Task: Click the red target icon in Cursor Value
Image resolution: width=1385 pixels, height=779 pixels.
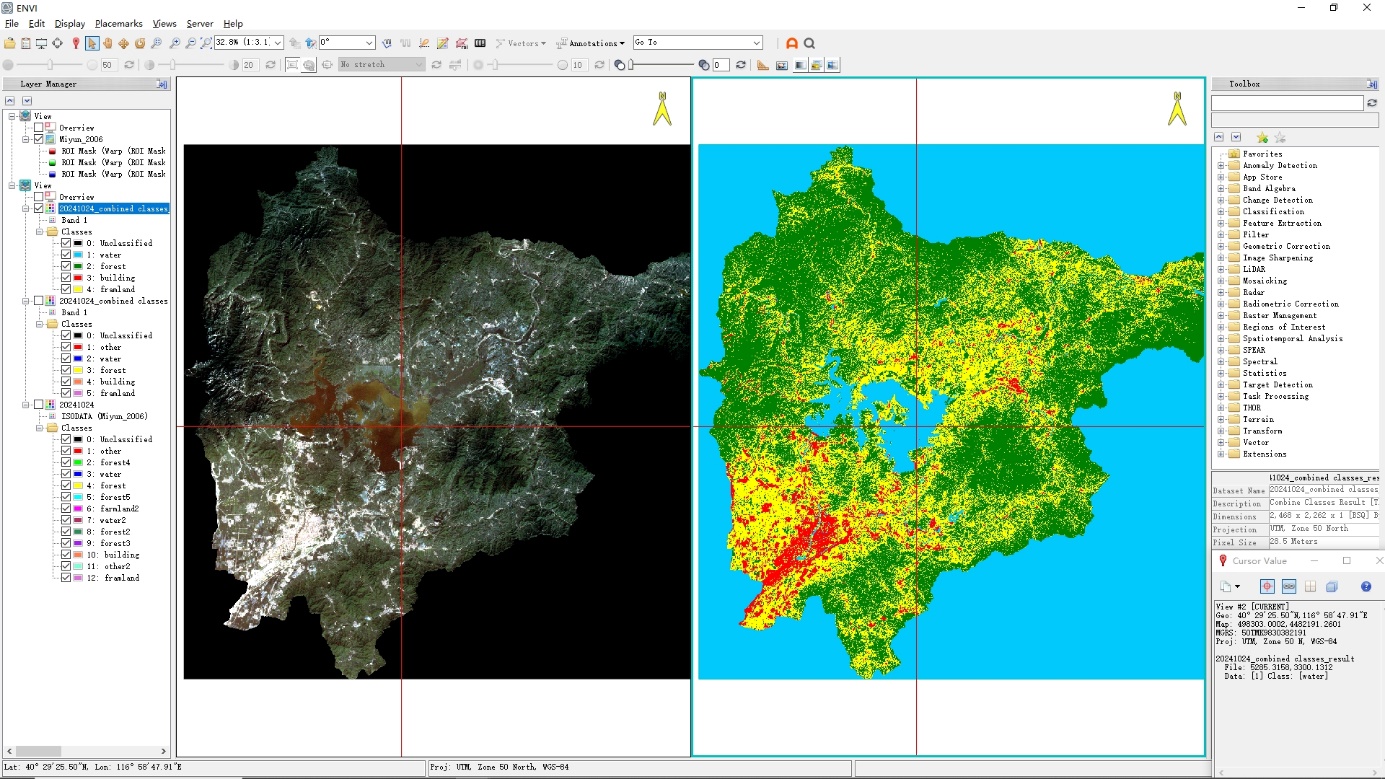Action: (1267, 586)
